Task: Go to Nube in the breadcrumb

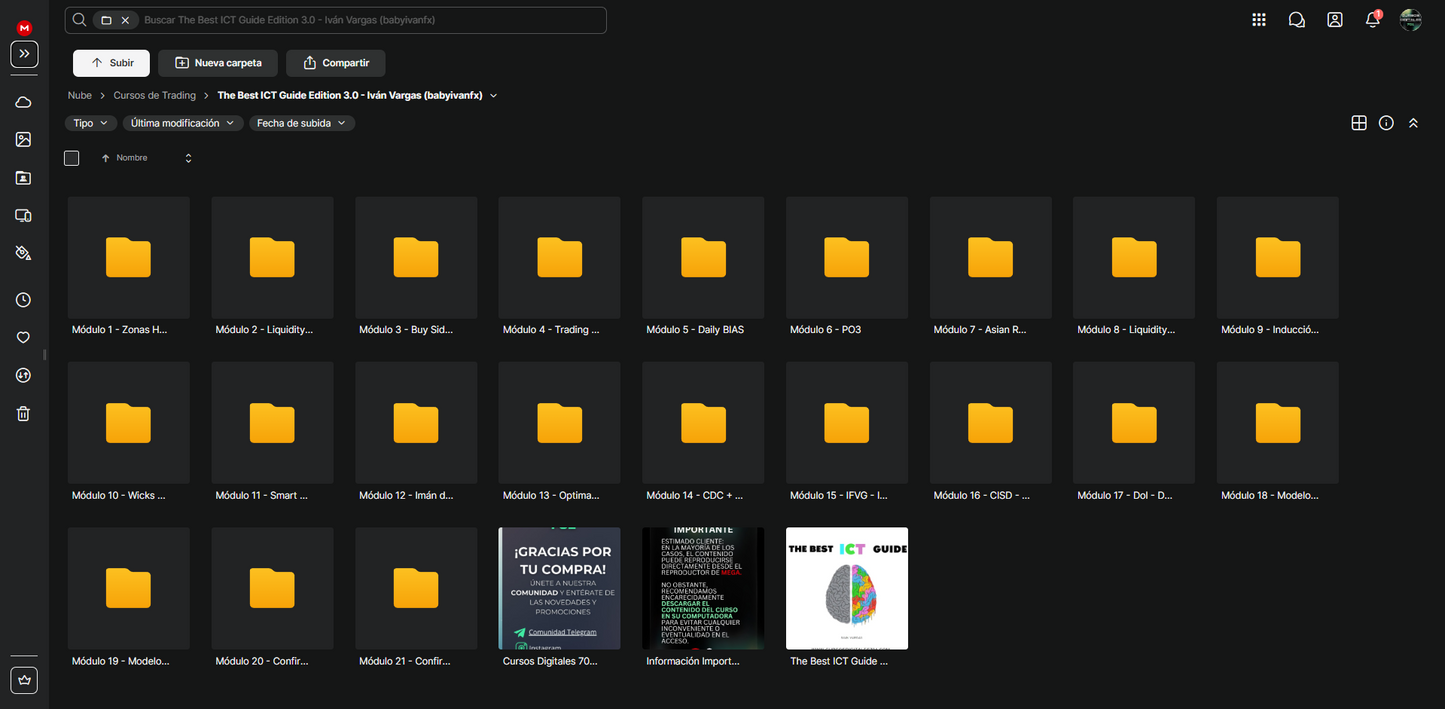Action: [79, 96]
